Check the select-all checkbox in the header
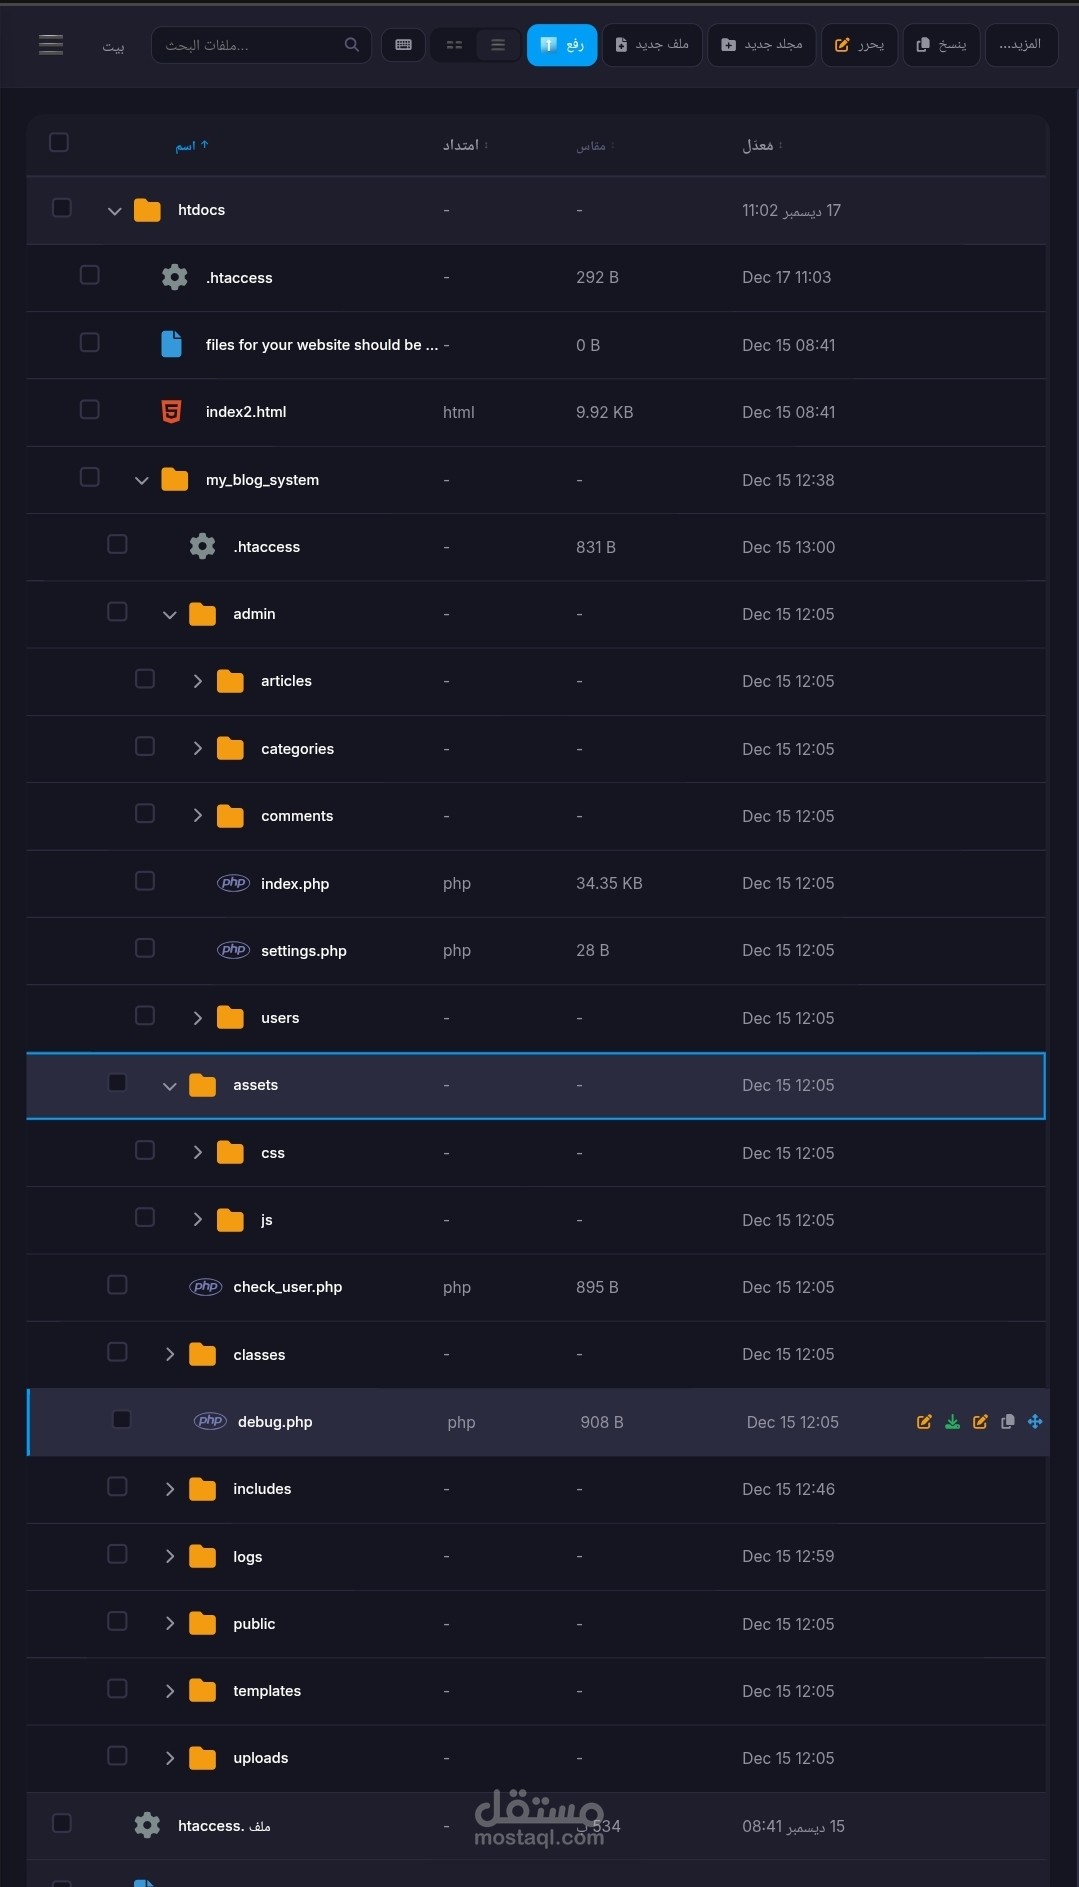Image resolution: width=1079 pixels, height=1887 pixels. click(59, 143)
